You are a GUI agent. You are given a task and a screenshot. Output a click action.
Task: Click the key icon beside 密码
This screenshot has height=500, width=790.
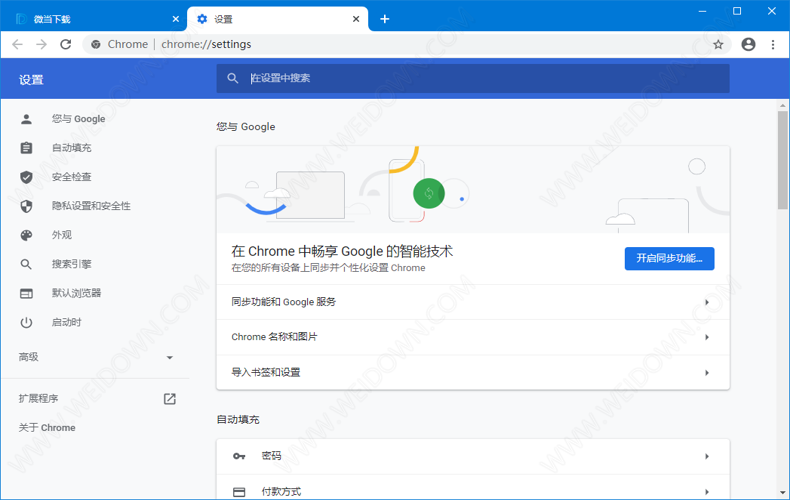click(x=239, y=456)
